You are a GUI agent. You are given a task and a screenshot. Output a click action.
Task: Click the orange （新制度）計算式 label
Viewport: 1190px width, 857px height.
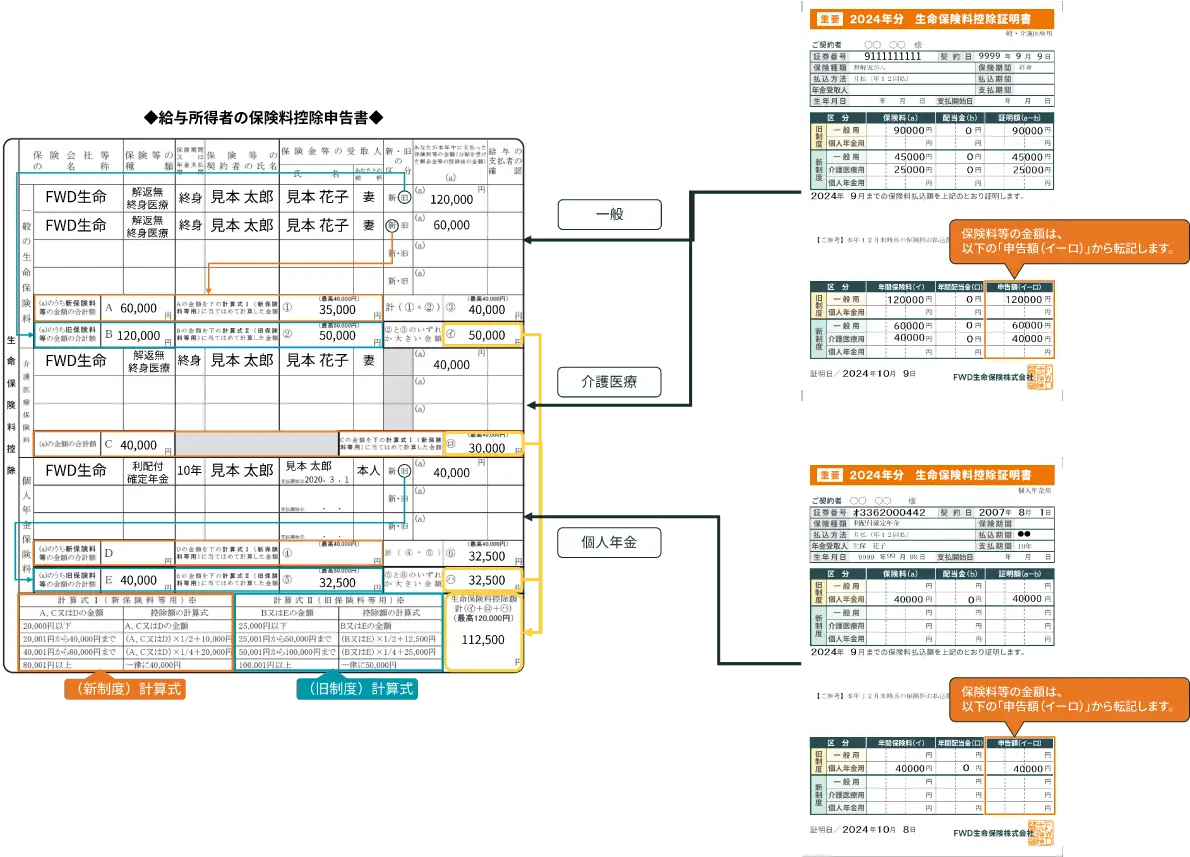[x=125, y=688]
